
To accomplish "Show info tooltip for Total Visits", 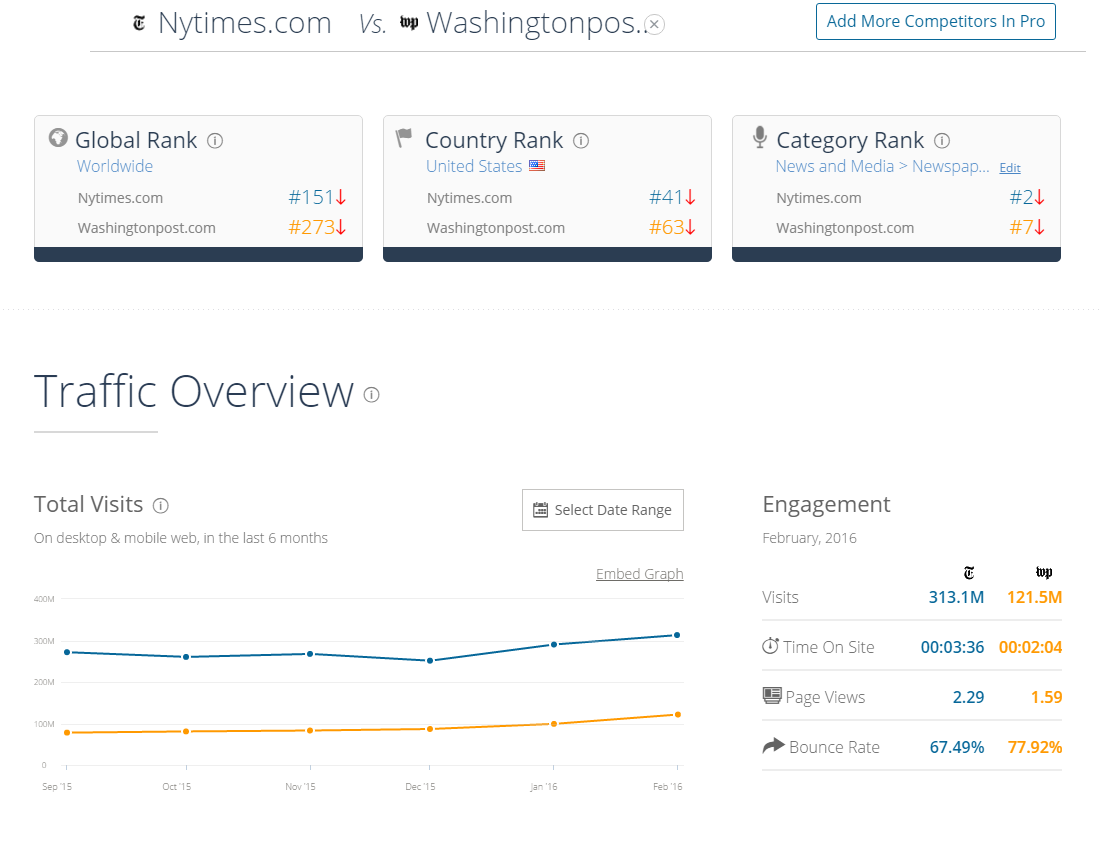I will click(161, 505).
